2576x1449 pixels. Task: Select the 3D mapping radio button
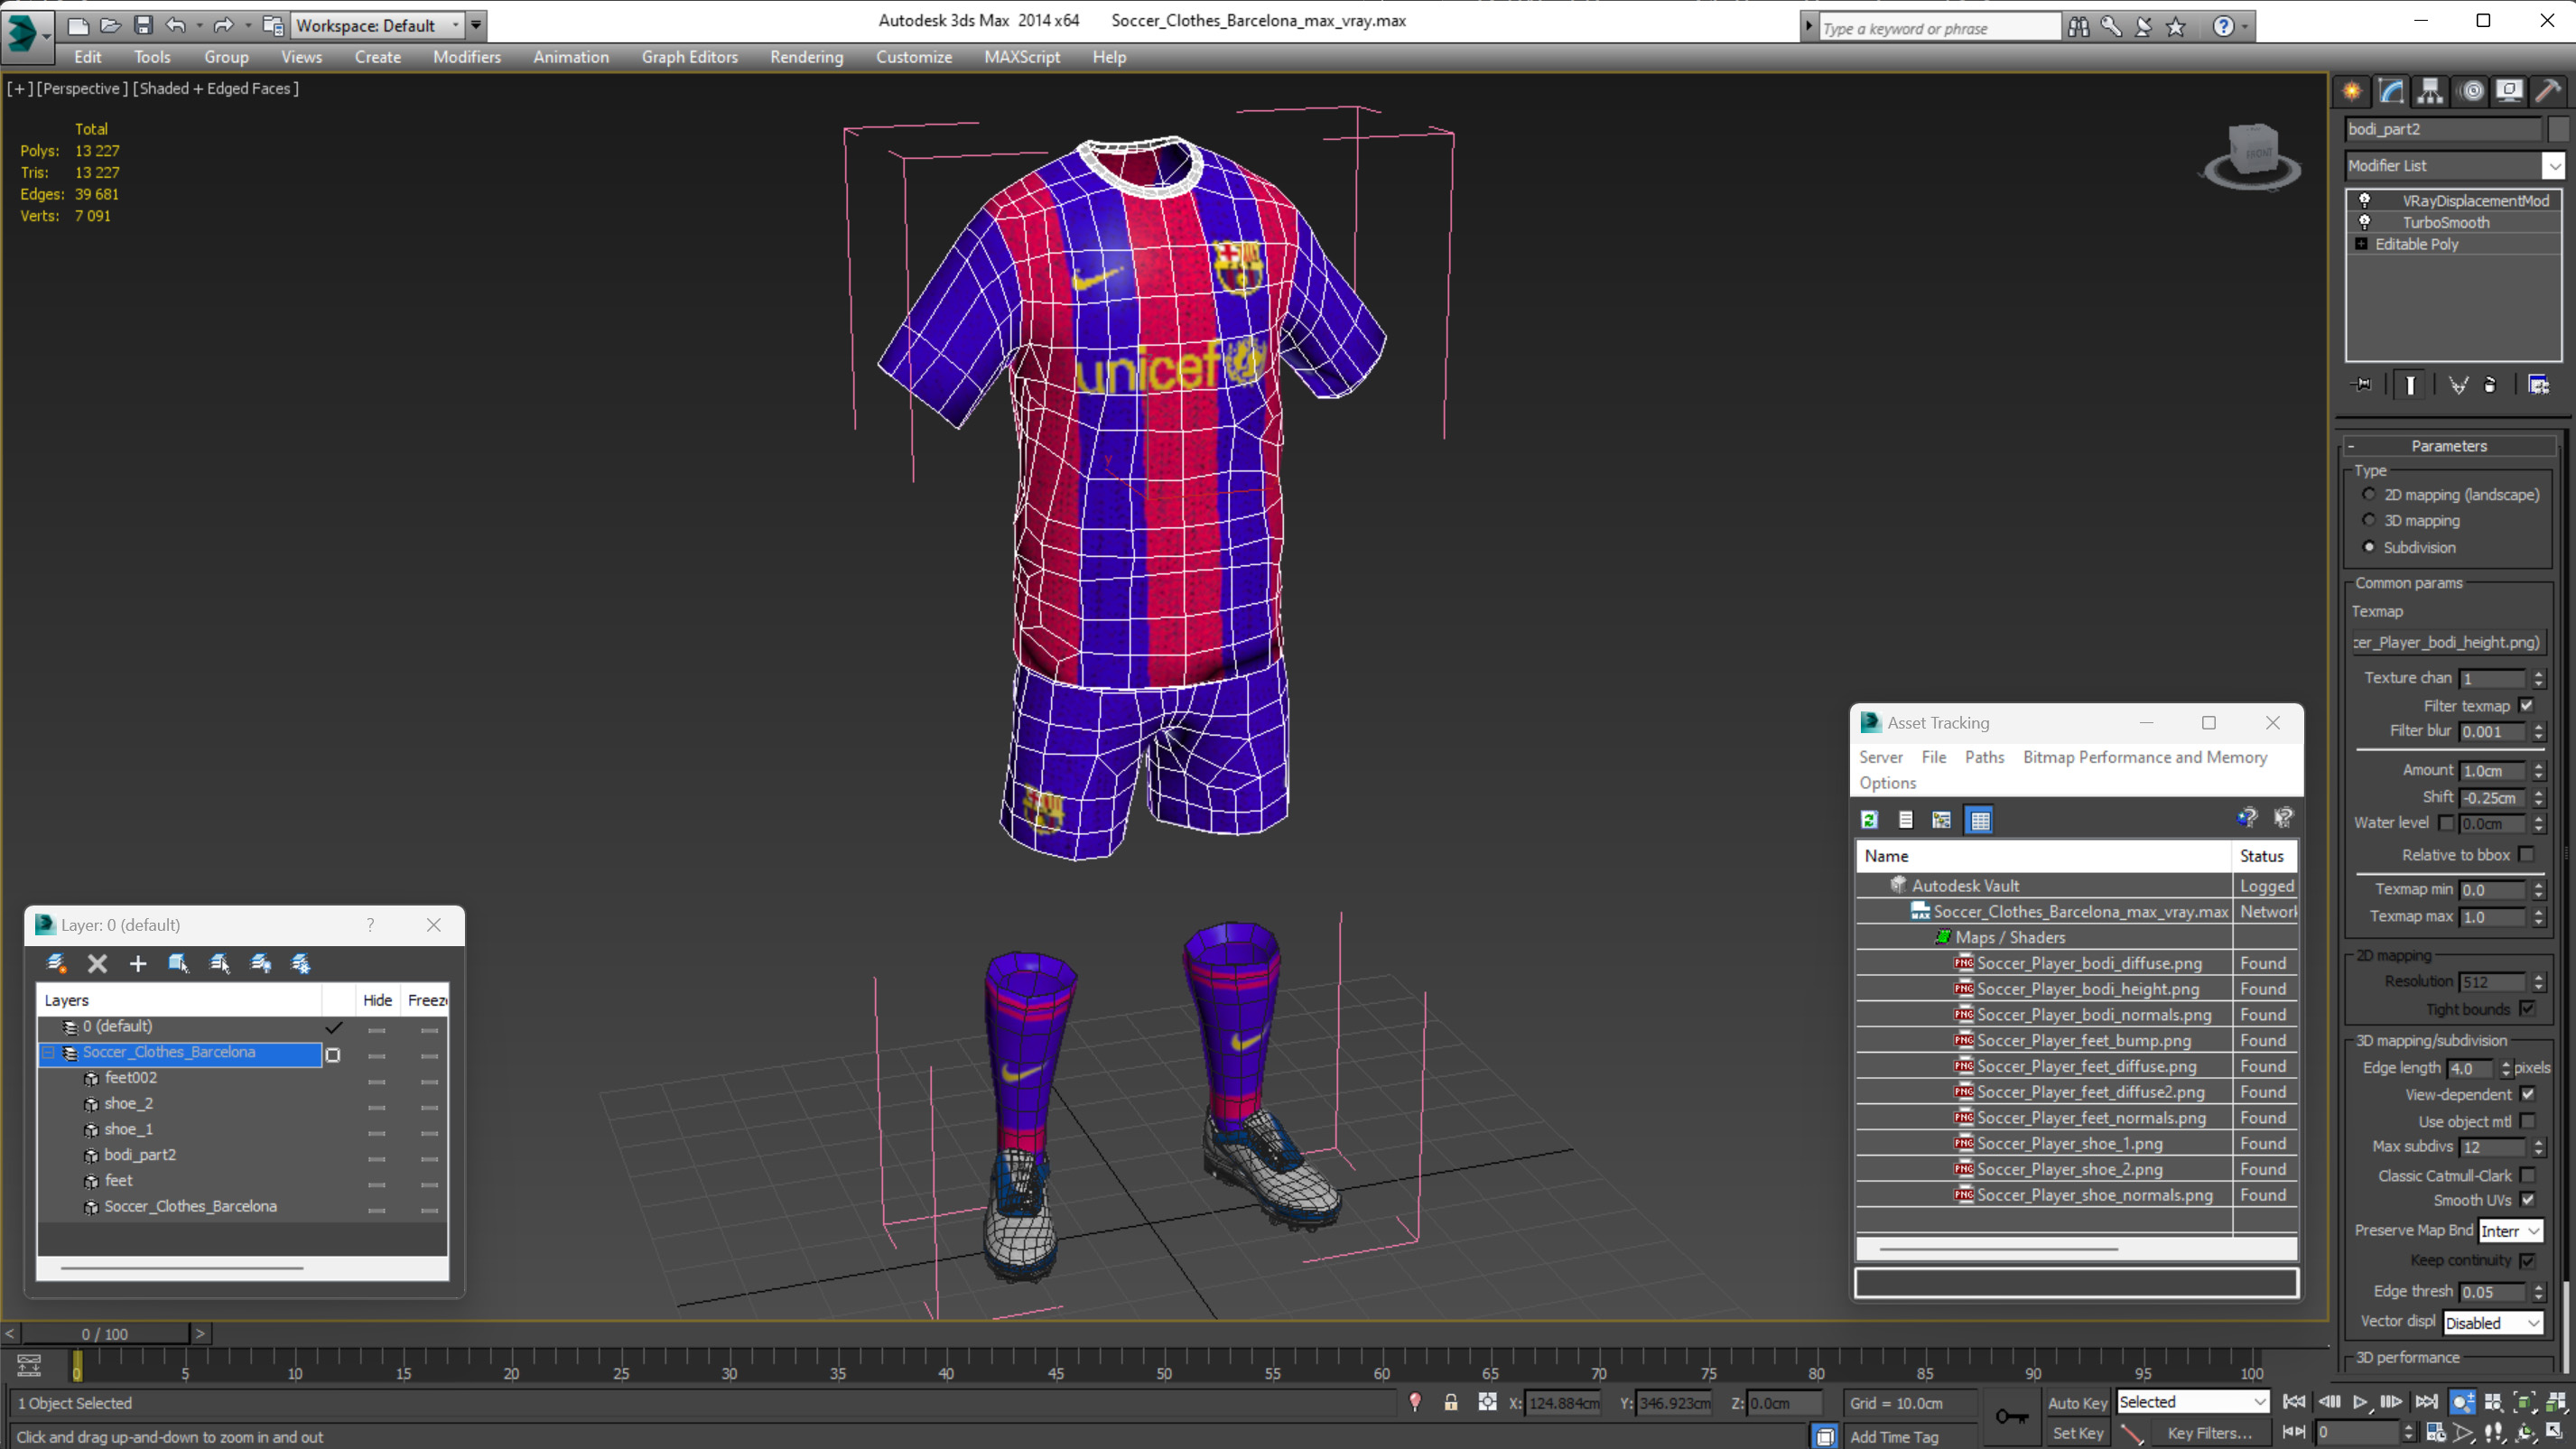pos(2368,520)
